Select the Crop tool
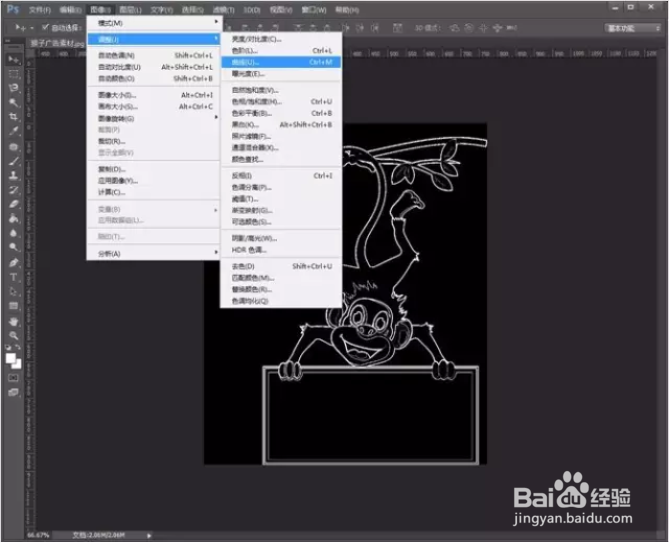This screenshot has width=669, height=542. click(13, 117)
